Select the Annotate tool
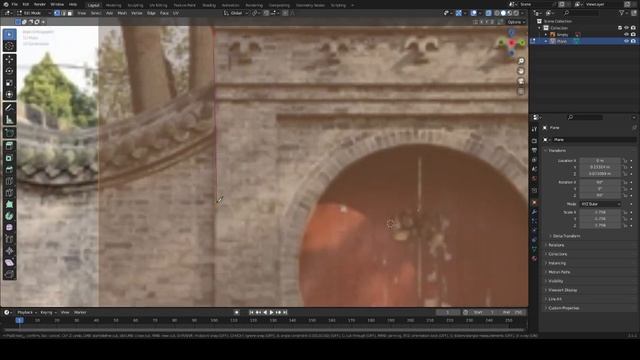 (x=9, y=108)
